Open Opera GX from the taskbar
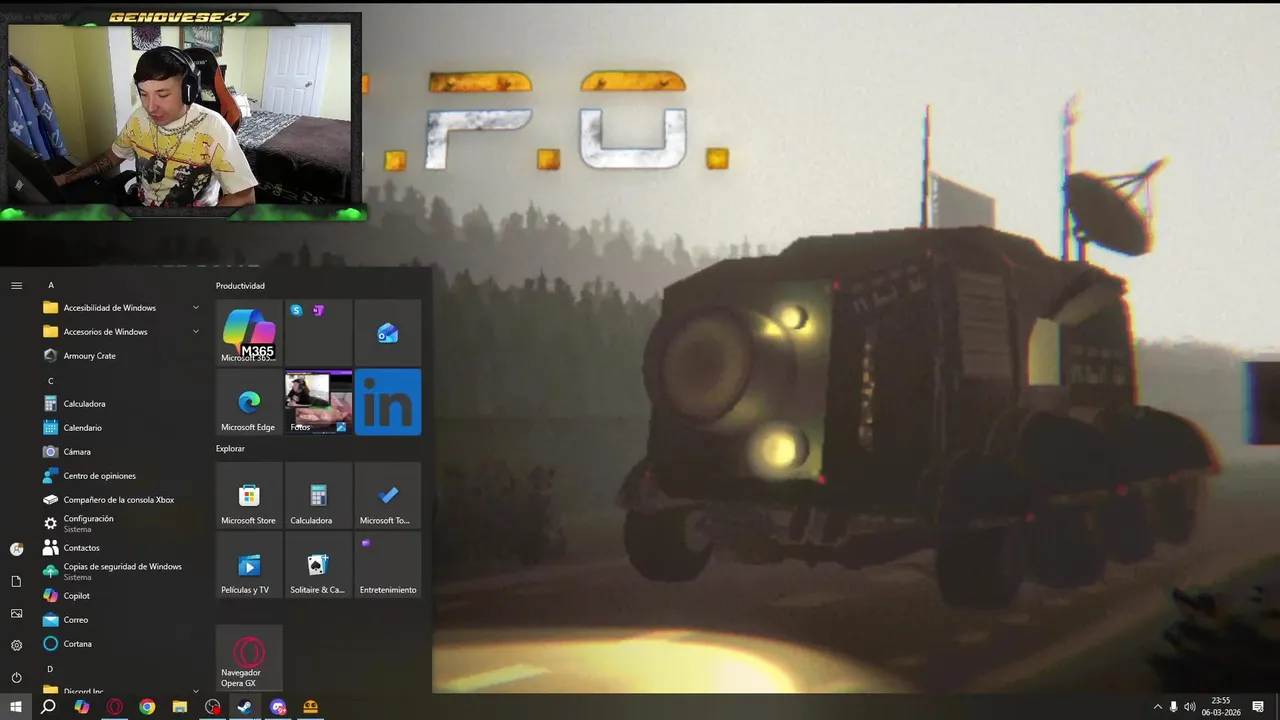Viewport: 1280px width, 720px height. [x=115, y=707]
